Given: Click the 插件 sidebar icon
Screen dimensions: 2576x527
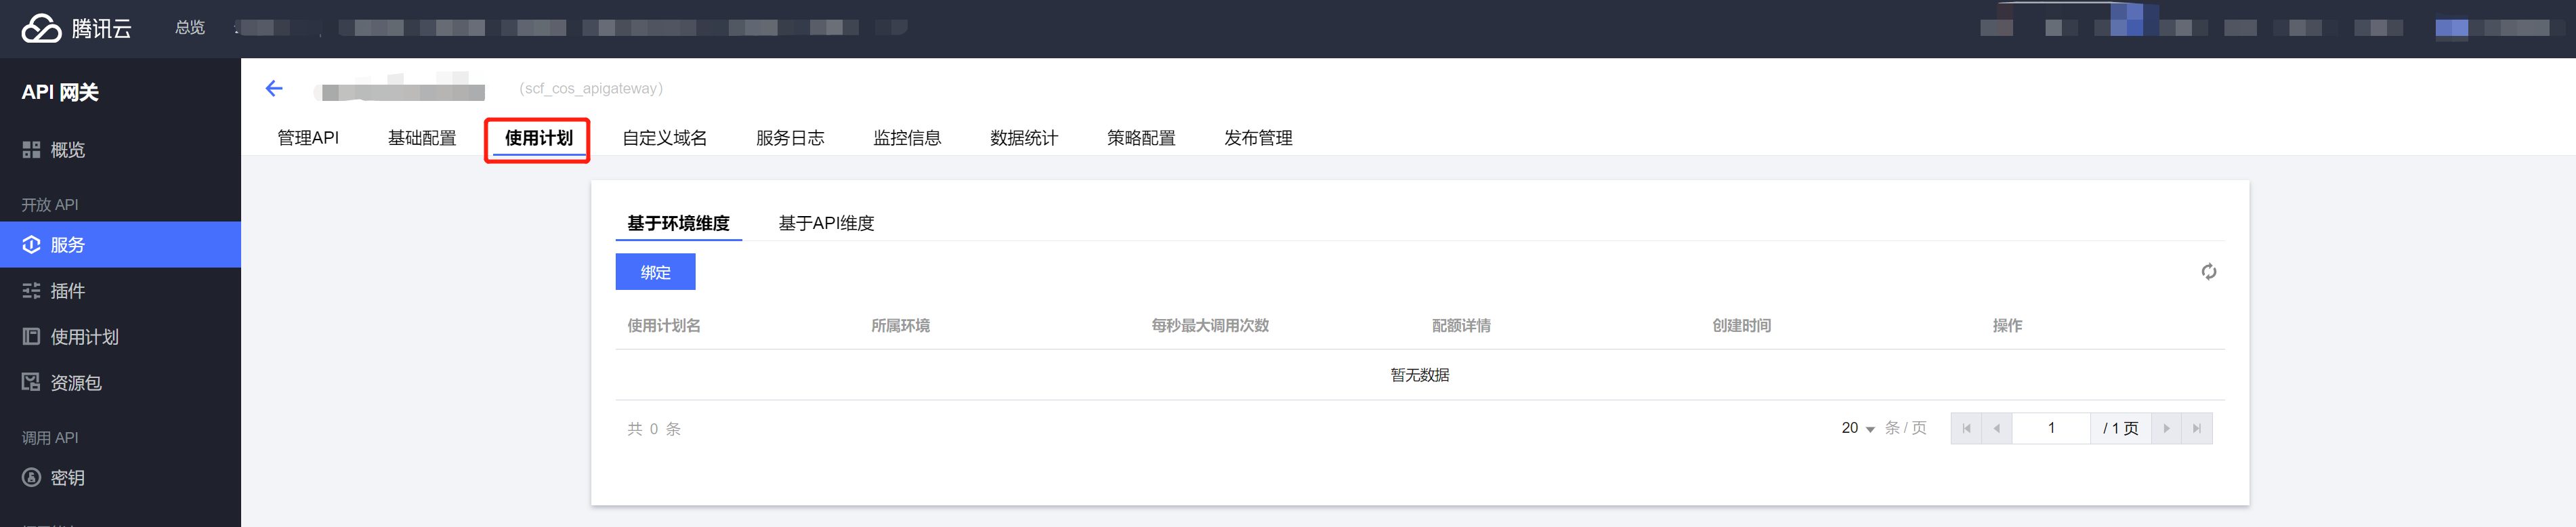Looking at the screenshot, I should (31, 291).
